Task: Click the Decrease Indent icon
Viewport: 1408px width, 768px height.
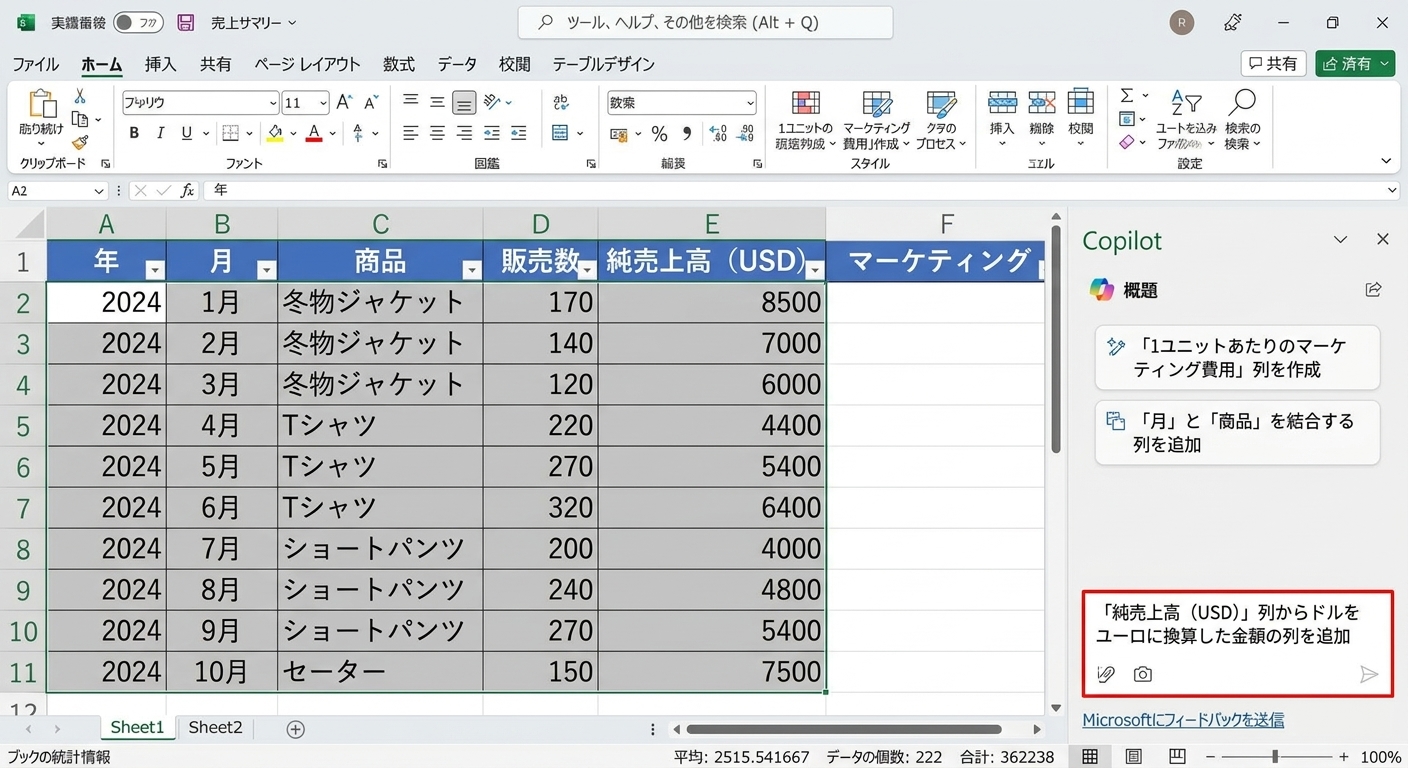Action: pyautogui.click(x=491, y=133)
